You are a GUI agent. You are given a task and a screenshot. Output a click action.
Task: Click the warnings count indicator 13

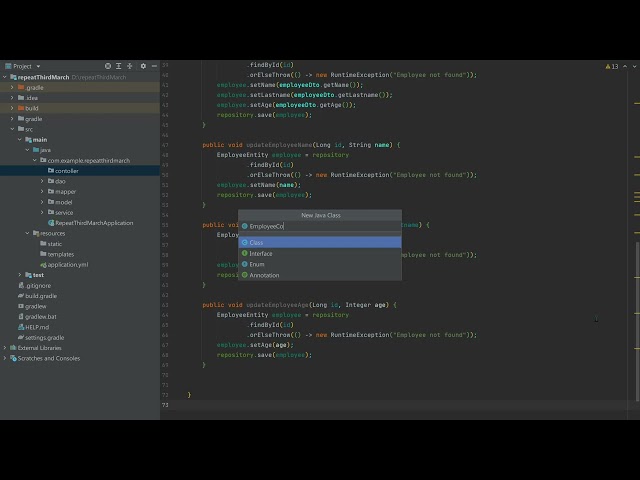click(612, 67)
